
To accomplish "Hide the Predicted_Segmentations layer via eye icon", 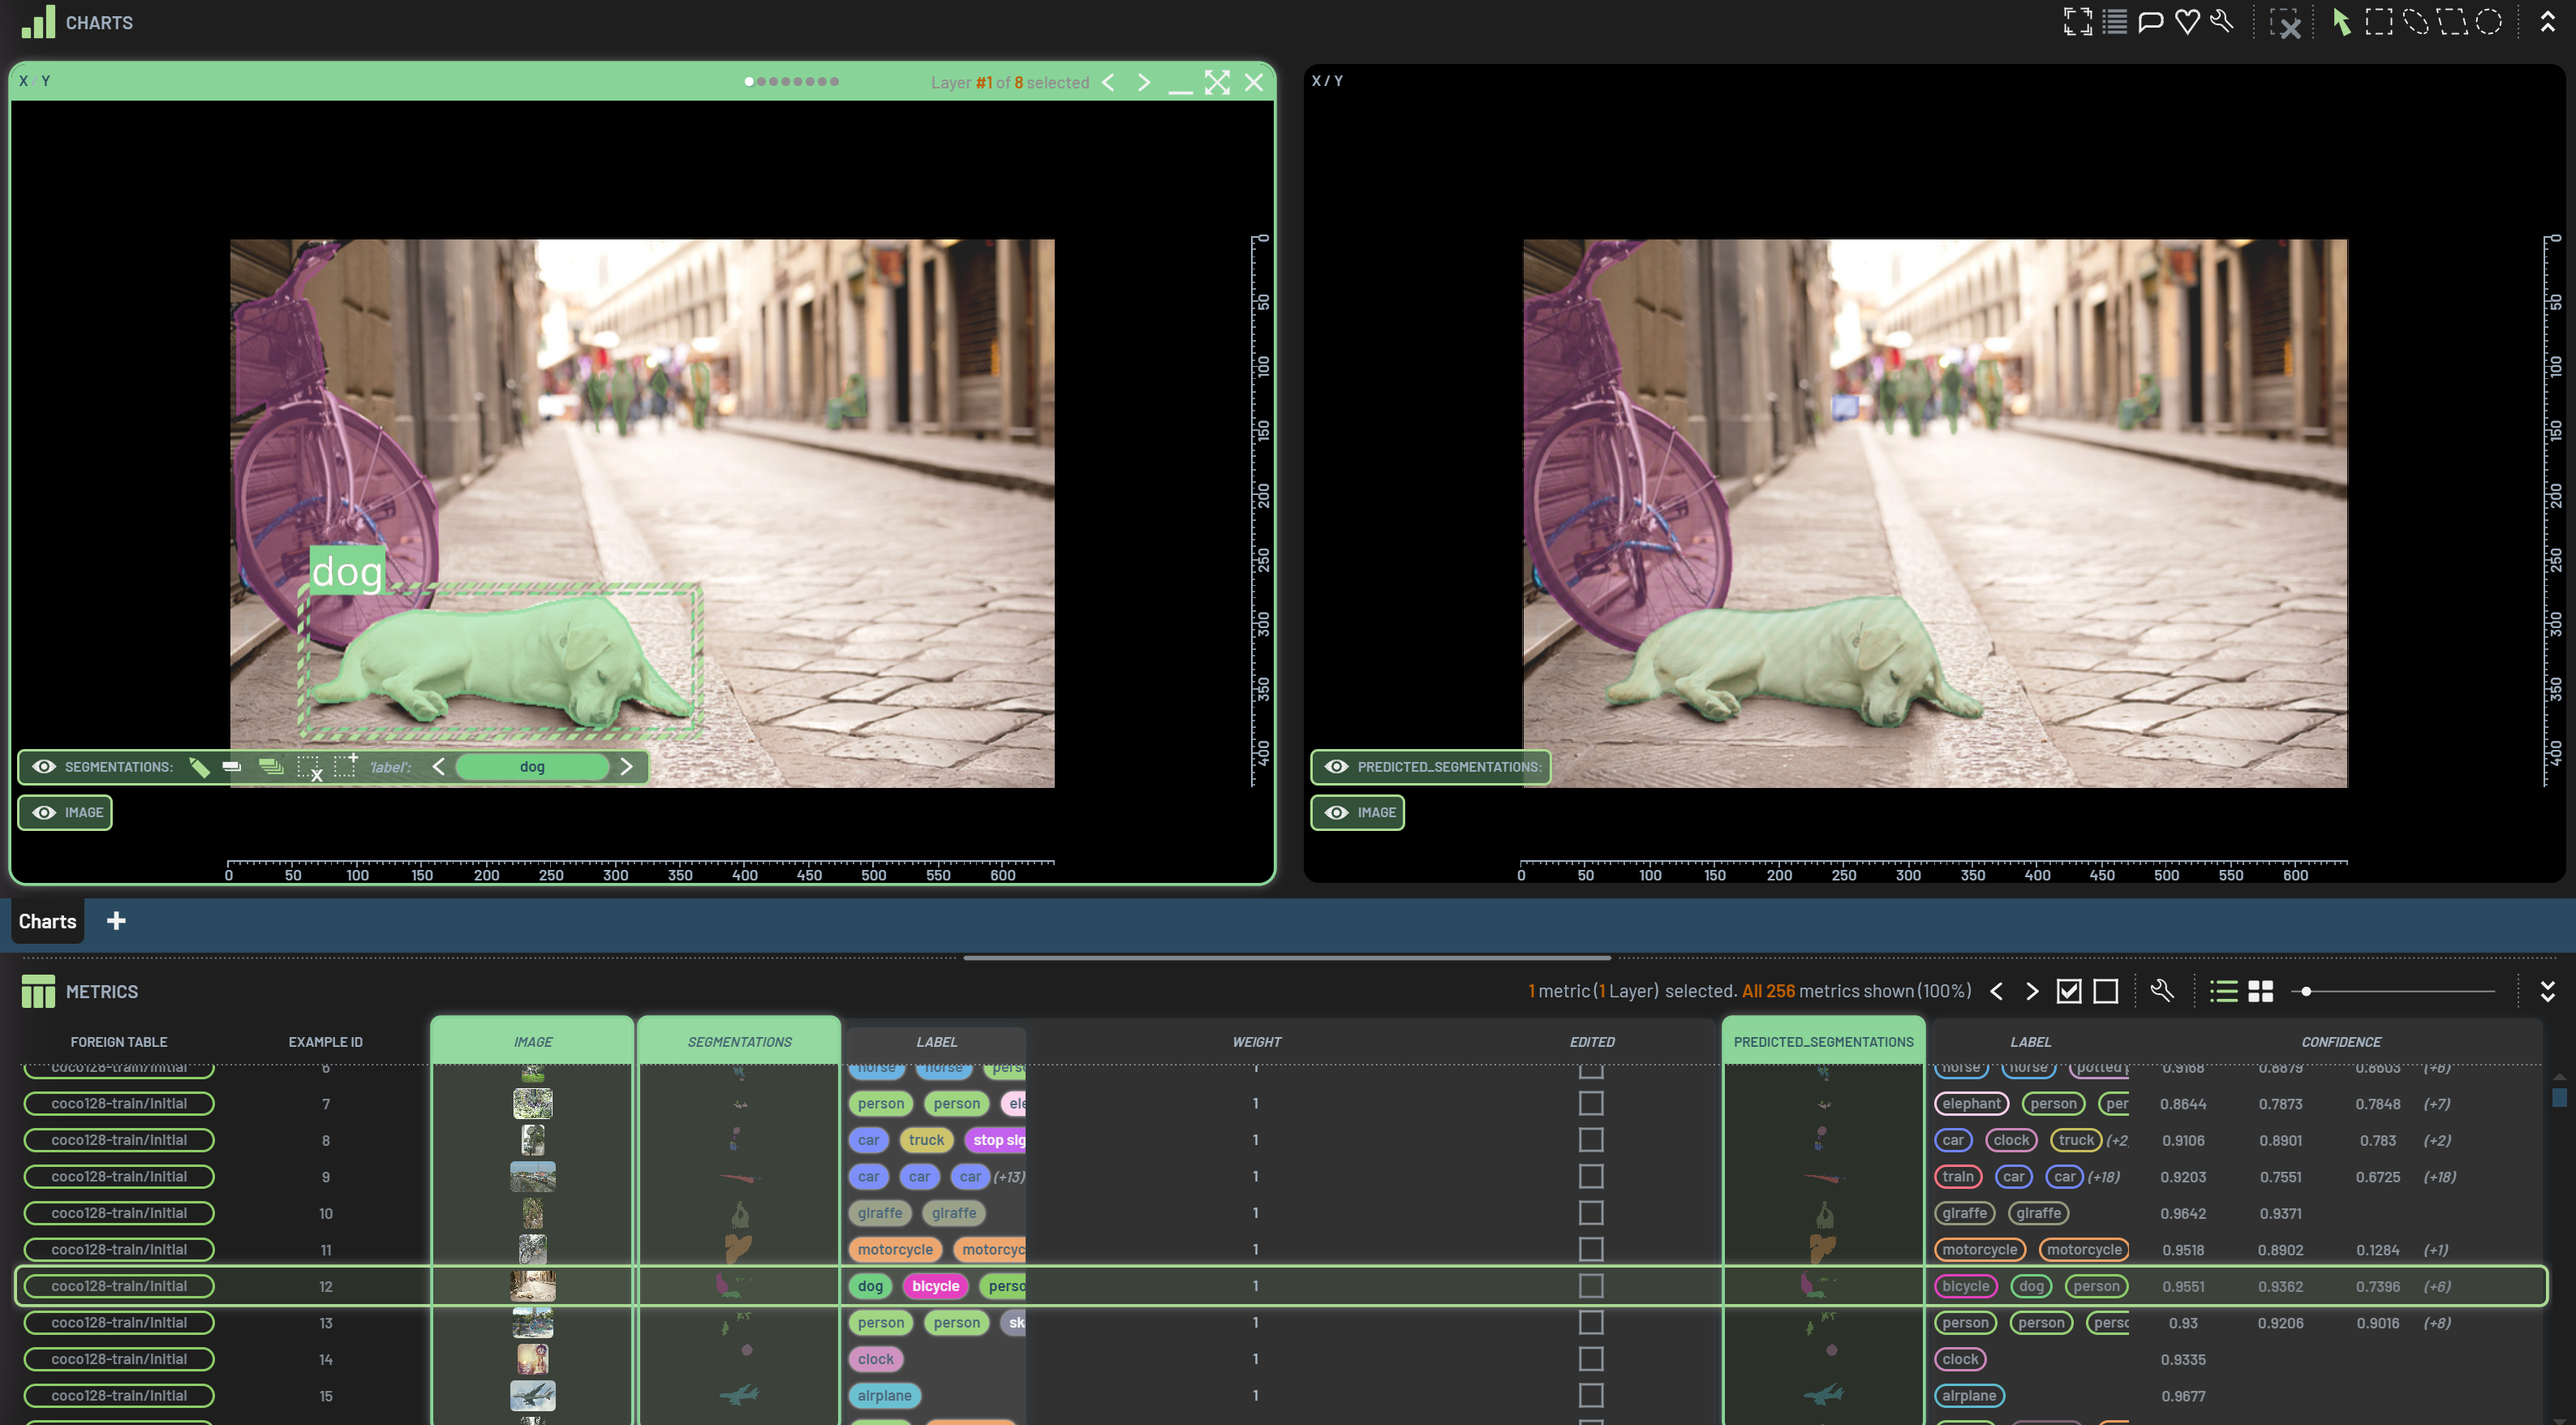I will (x=1336, y=767).
